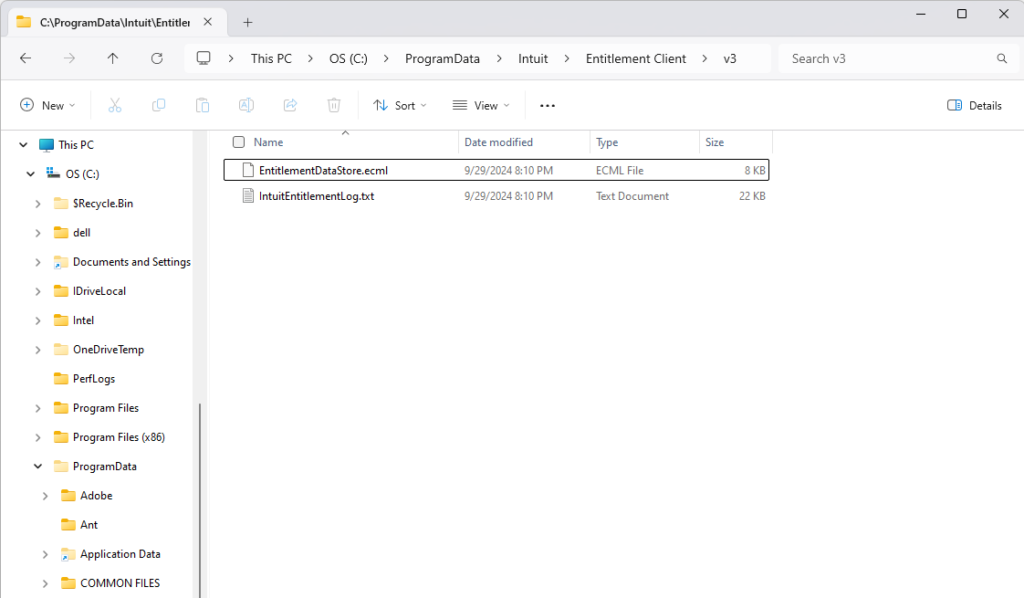Screen dimensions: 1024x598
Task: Open the See more ellipsis menu
Action: pyautogui.click(x=547, y=105)
